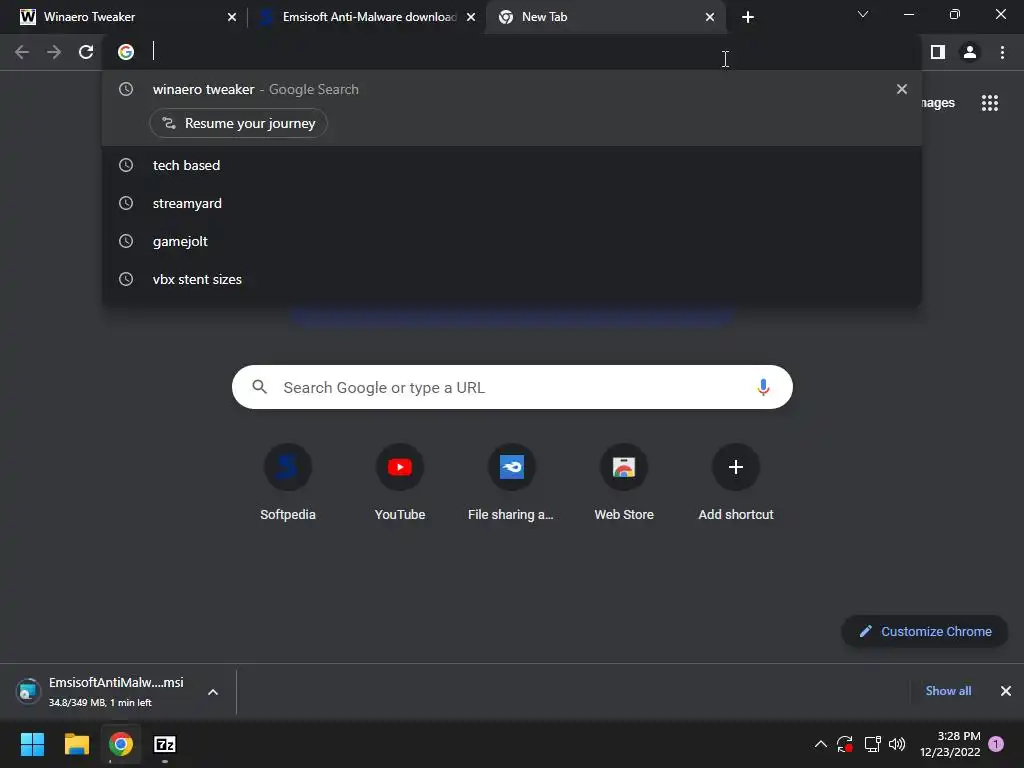Click the sync tray icon
This screenshot has width=1024, height=768.
coord(845,744)
